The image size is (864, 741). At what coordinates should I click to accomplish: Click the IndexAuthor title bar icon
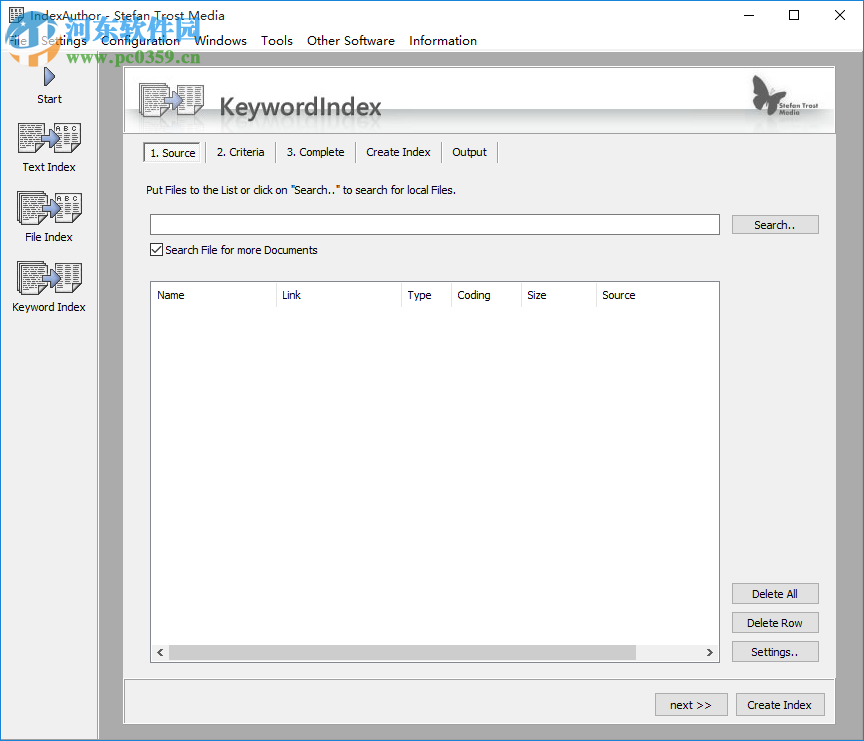pyautogui.click(x=15, y=15)
